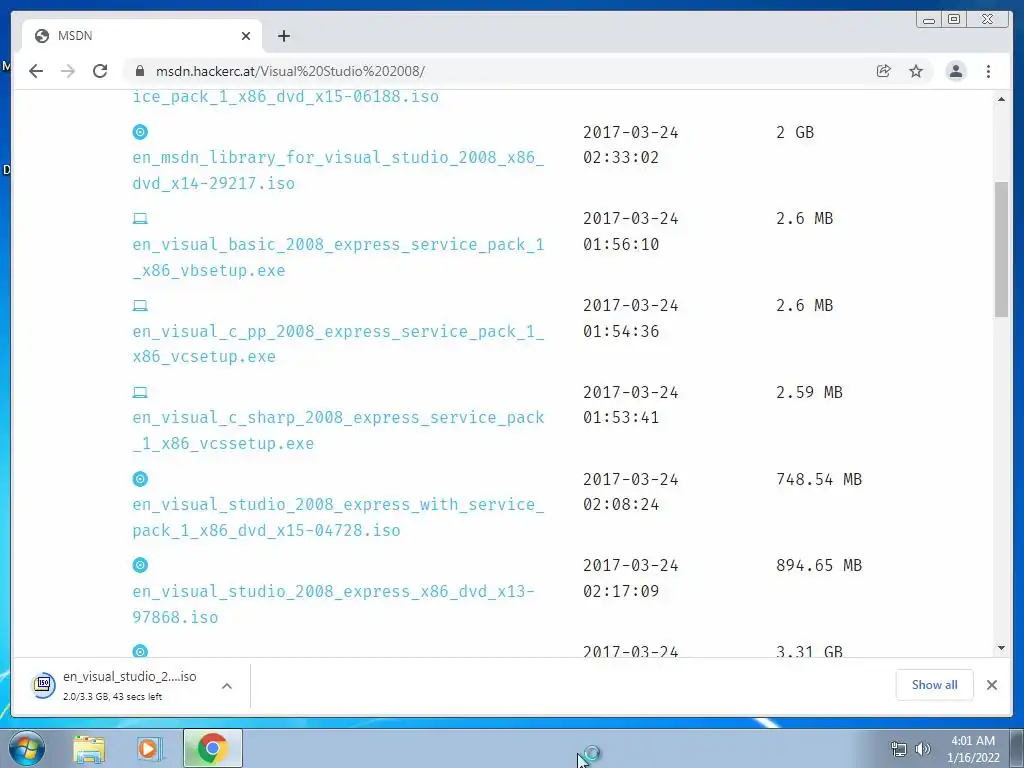Open Chrome three-dot menu

tap(988, 71)
